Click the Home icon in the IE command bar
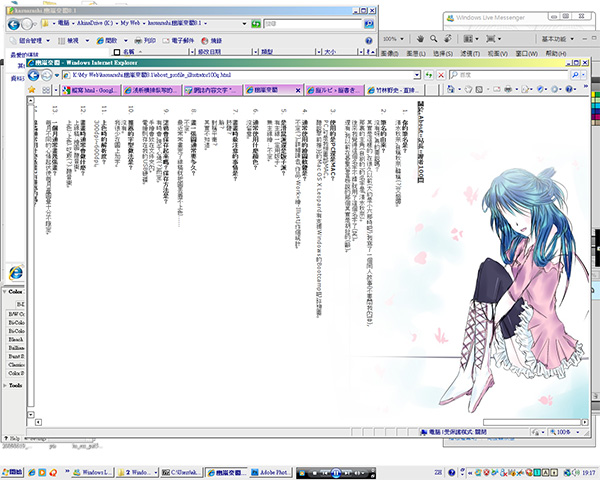The image size is (600, 480). (451, 90)
